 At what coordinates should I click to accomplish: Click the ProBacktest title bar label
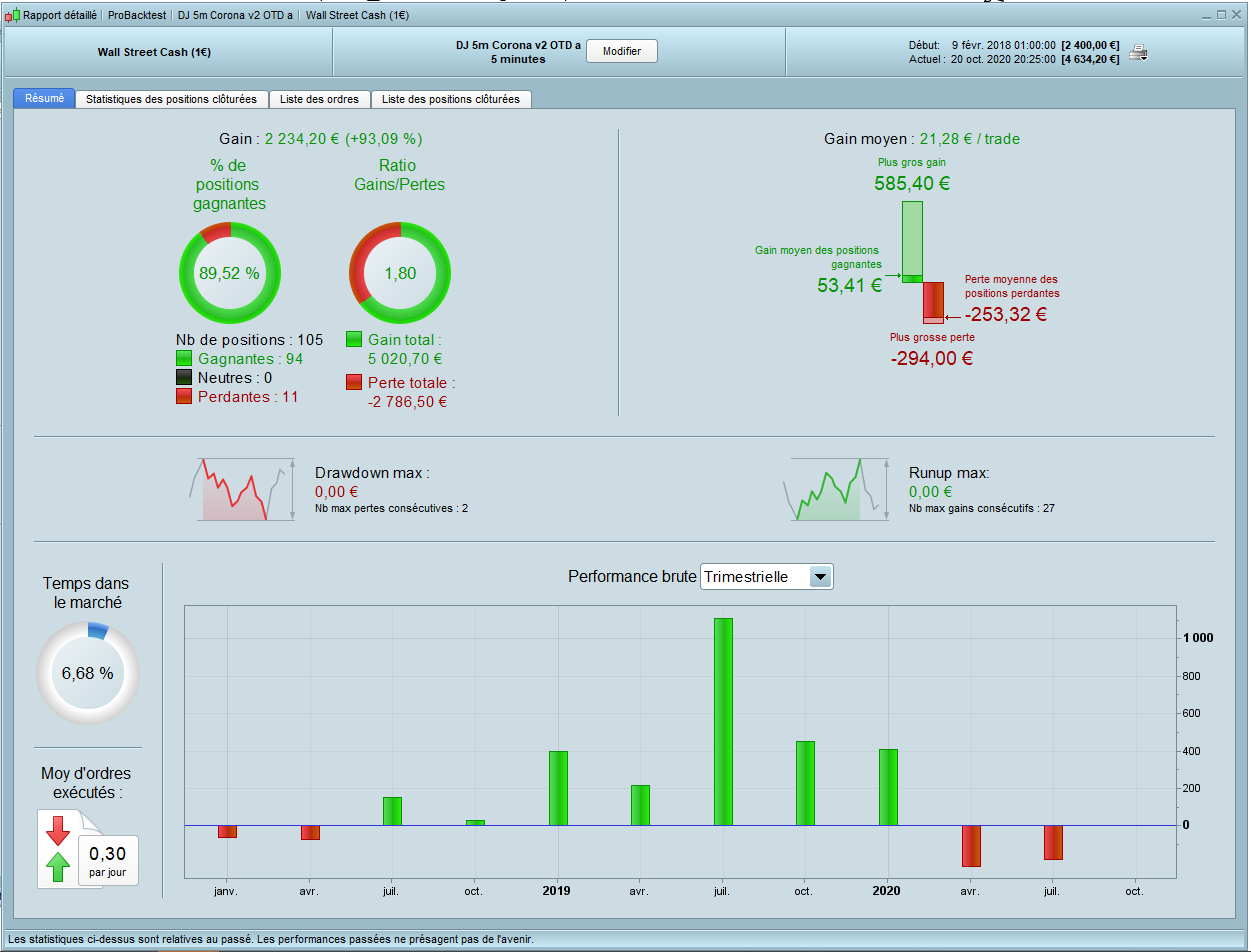(x=137, y=15)
